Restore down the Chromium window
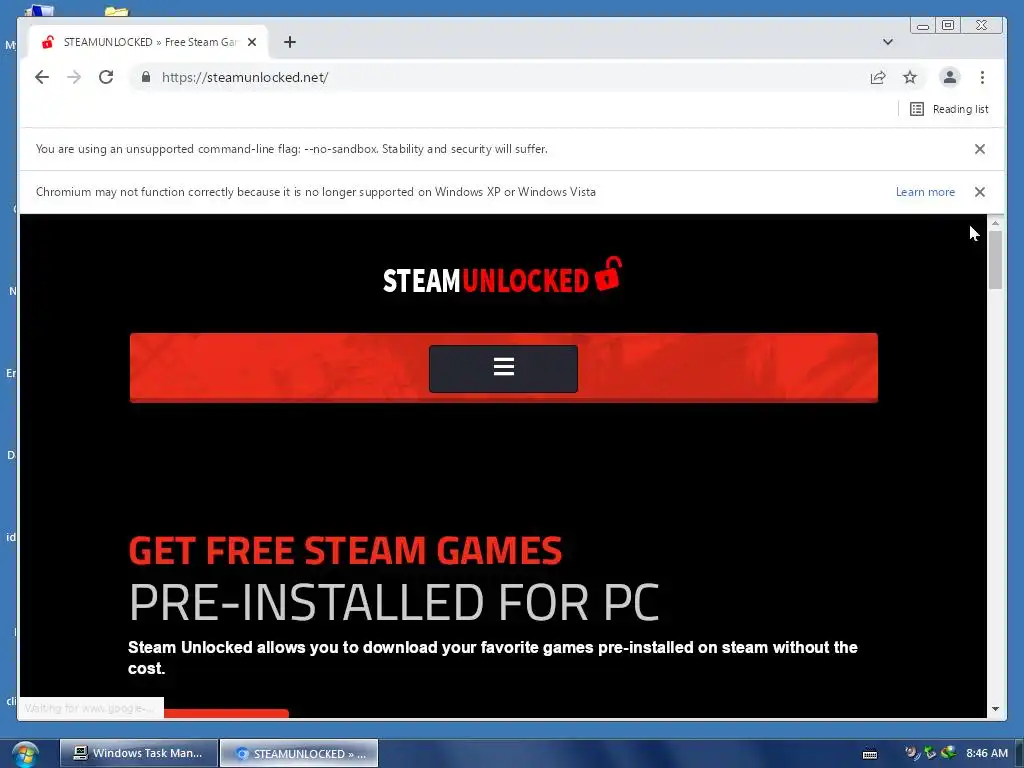Screen dimensions: 1024x768 click(x=948, y=25)
